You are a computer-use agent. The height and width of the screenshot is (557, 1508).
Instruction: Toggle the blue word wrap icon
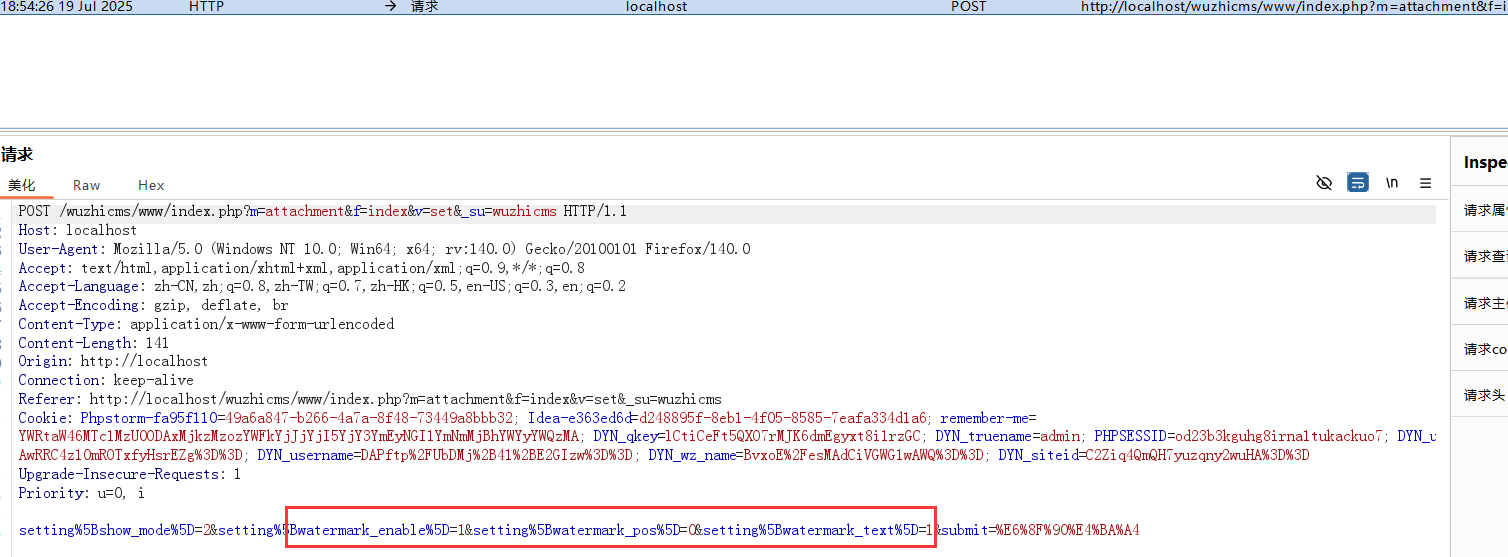tap(1358, 183)
